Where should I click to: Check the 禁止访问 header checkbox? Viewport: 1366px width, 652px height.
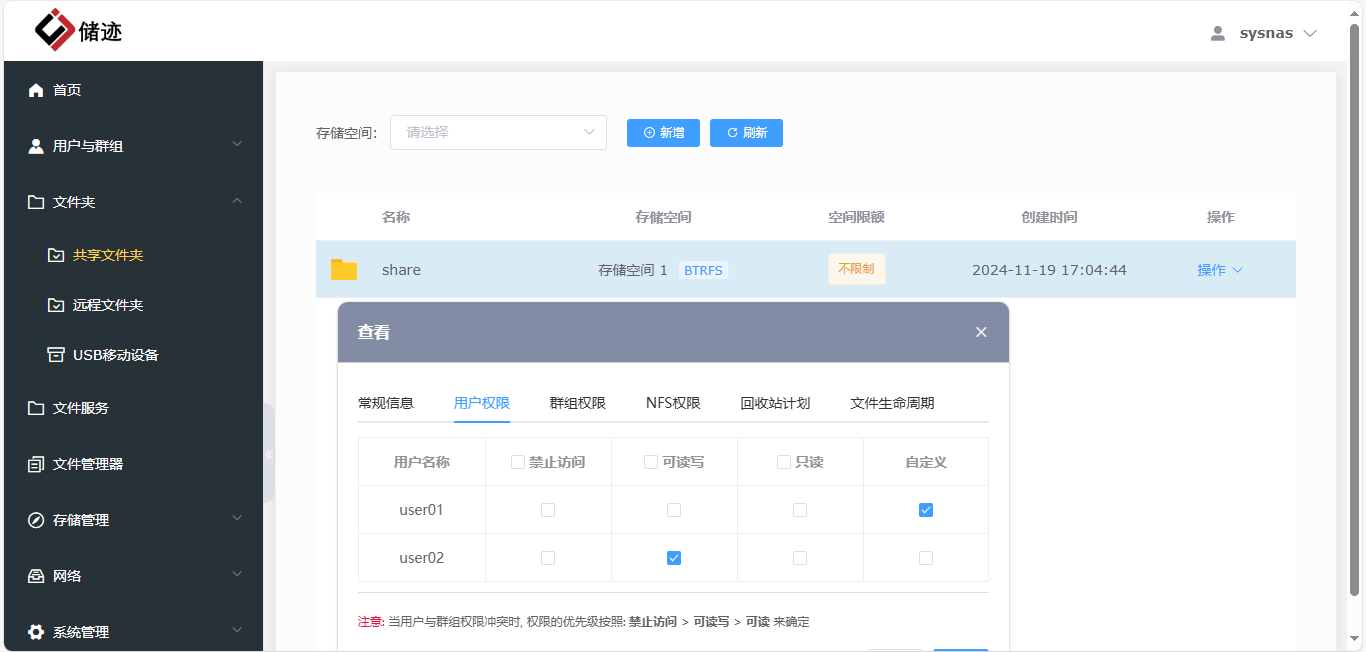tap(518, 461)
